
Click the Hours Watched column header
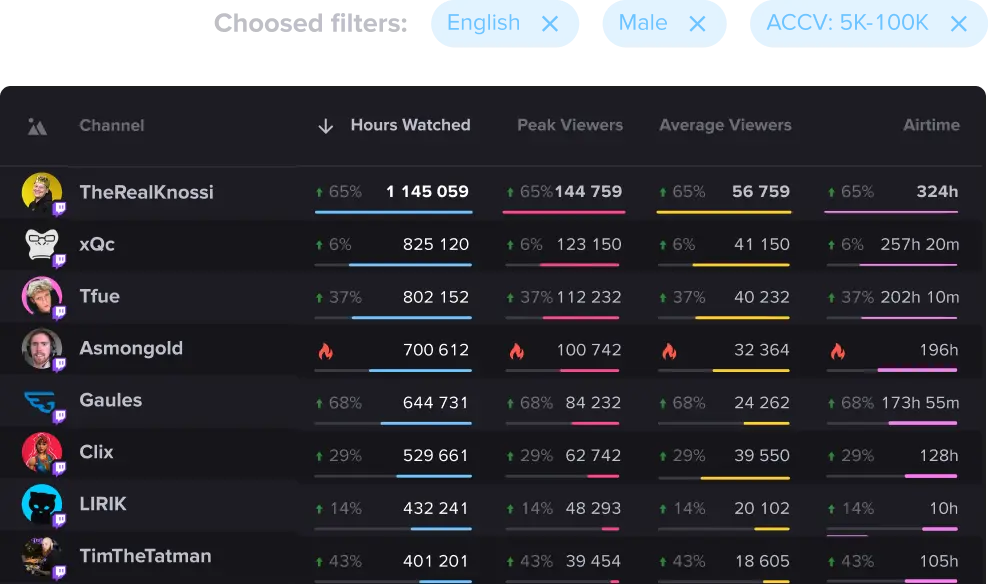click(410, 125)
